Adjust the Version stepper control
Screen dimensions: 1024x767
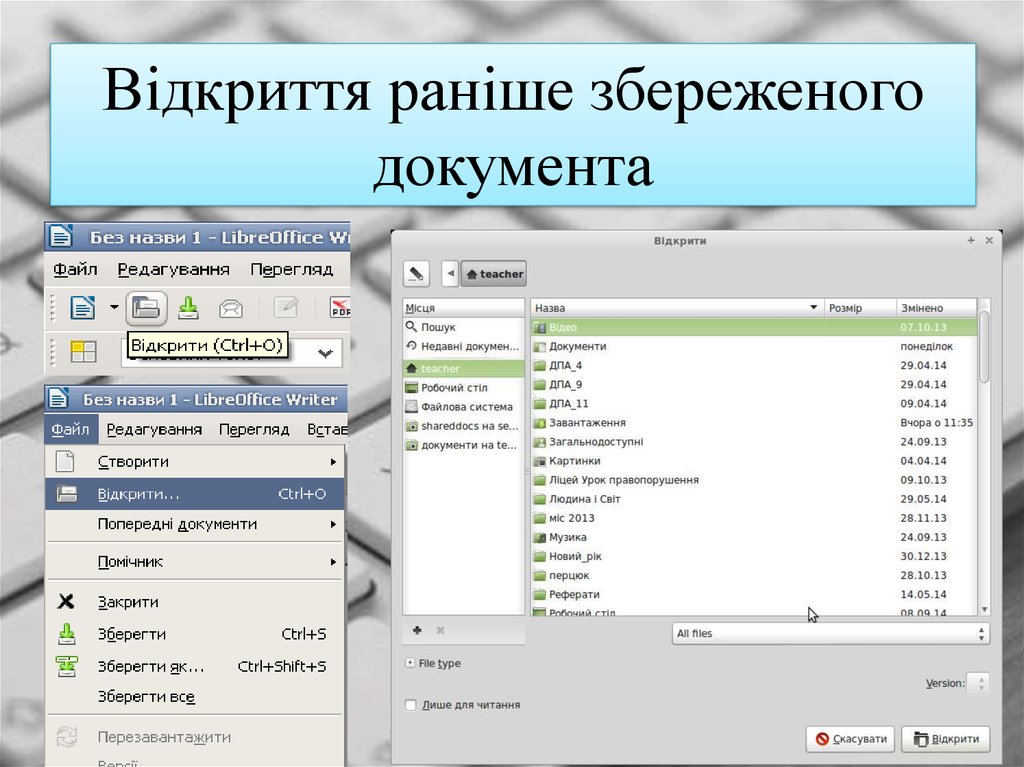(981, 683)
